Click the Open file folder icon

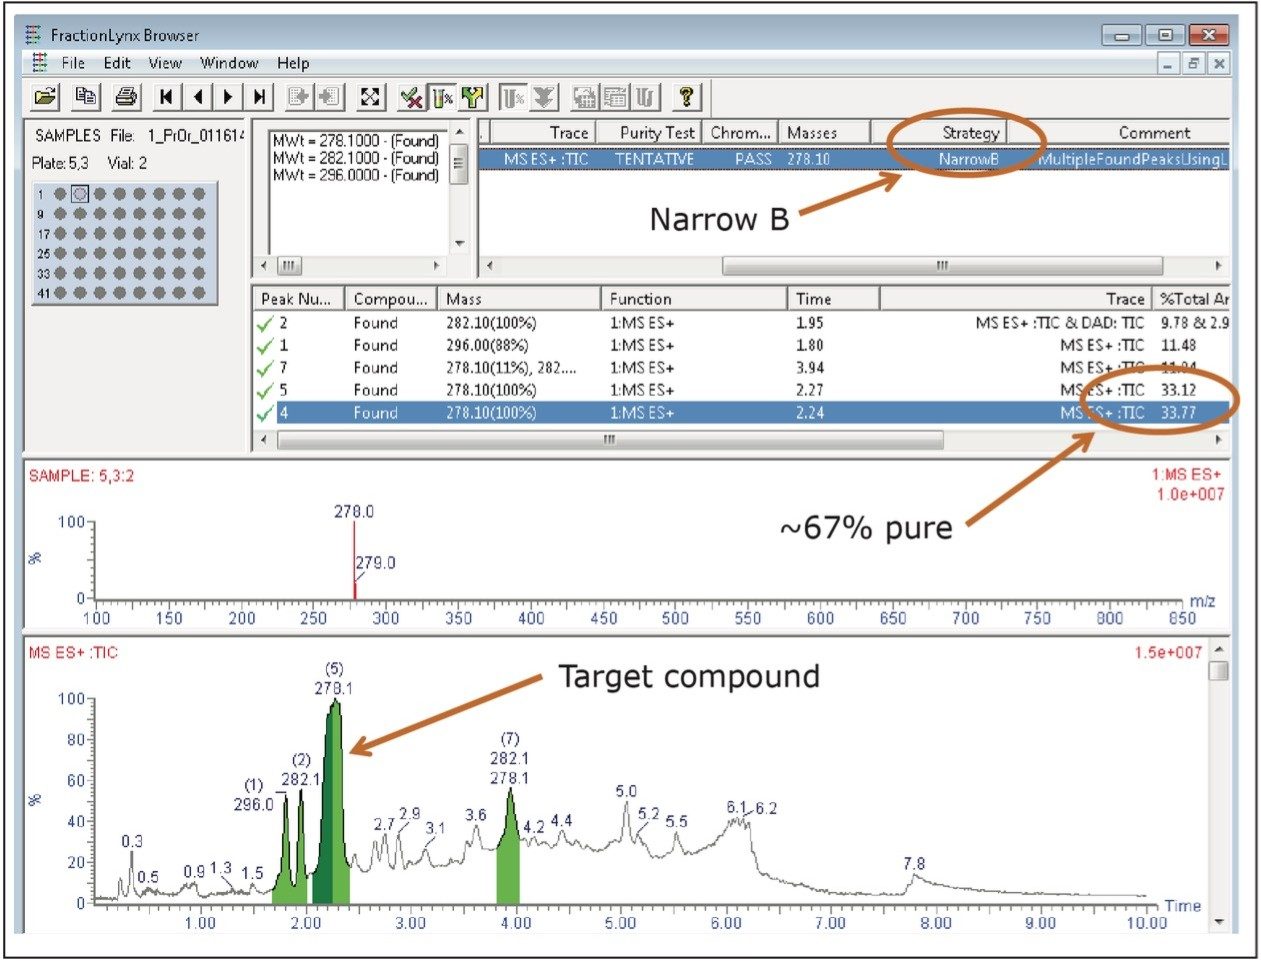[x=46, y=97]
